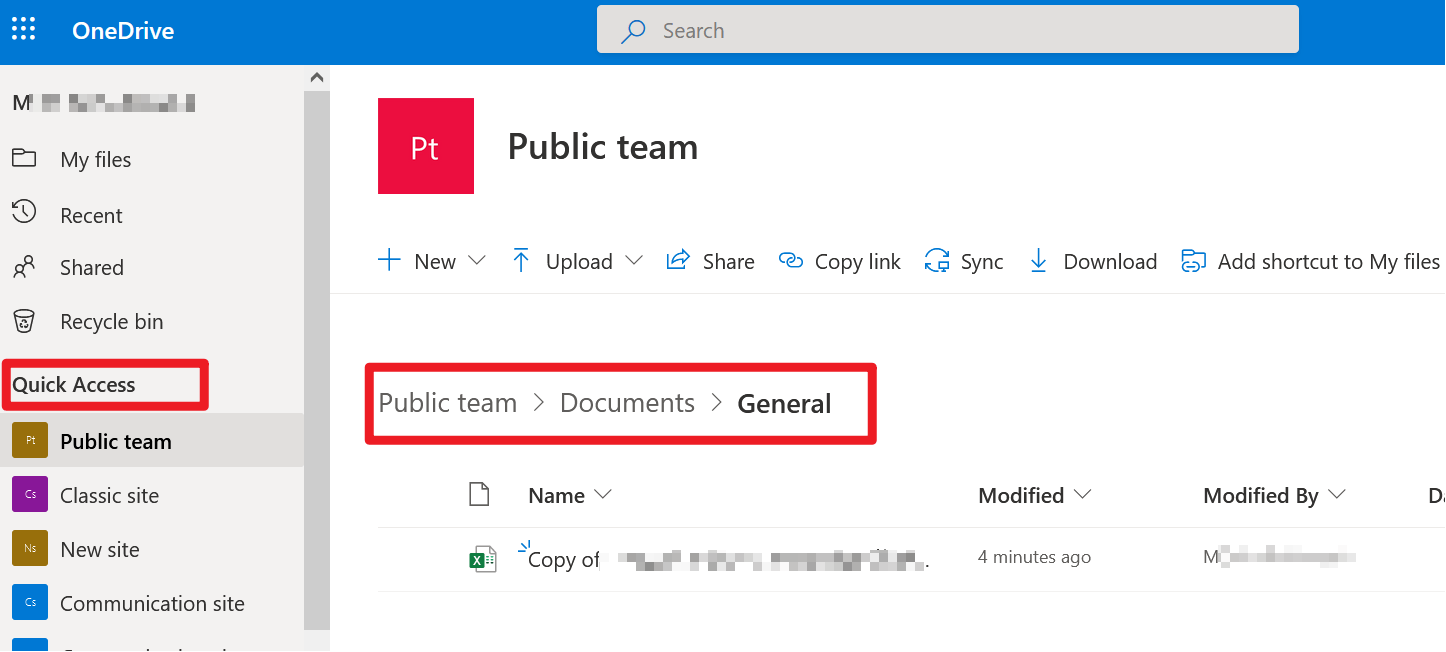Open the 'Copy of' Excel file
The height and width of the screenshot is (652, 1446).
coord(729,559)
